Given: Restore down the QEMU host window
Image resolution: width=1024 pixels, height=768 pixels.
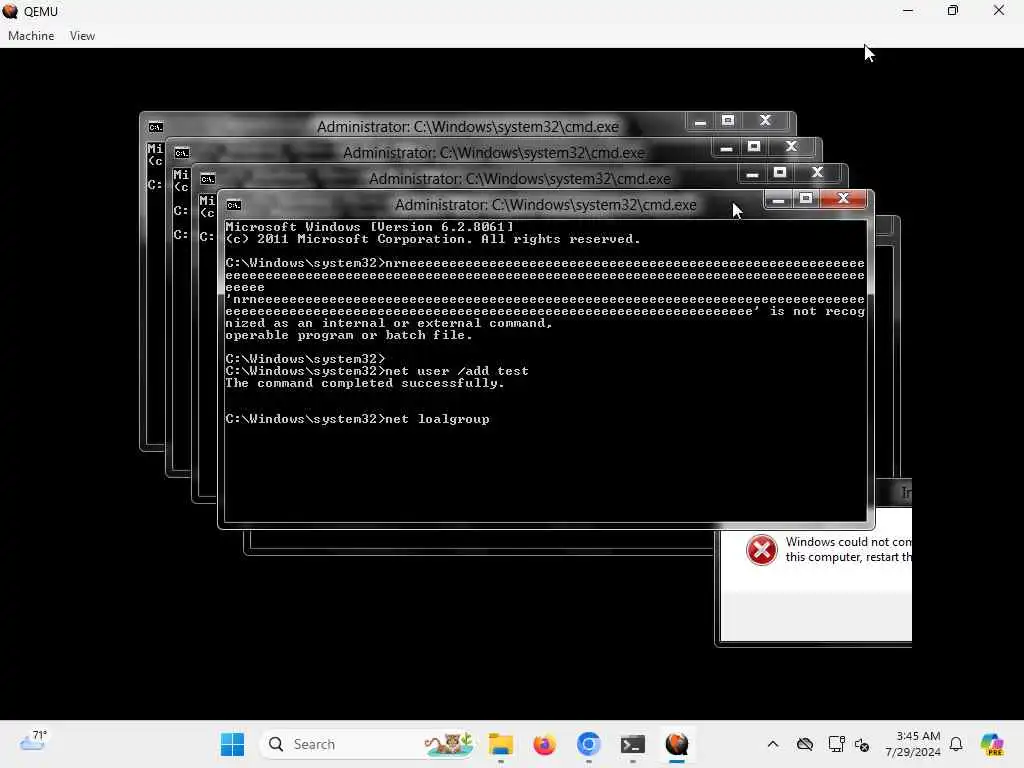Looking at the screenshot, I should click(953, 10).
